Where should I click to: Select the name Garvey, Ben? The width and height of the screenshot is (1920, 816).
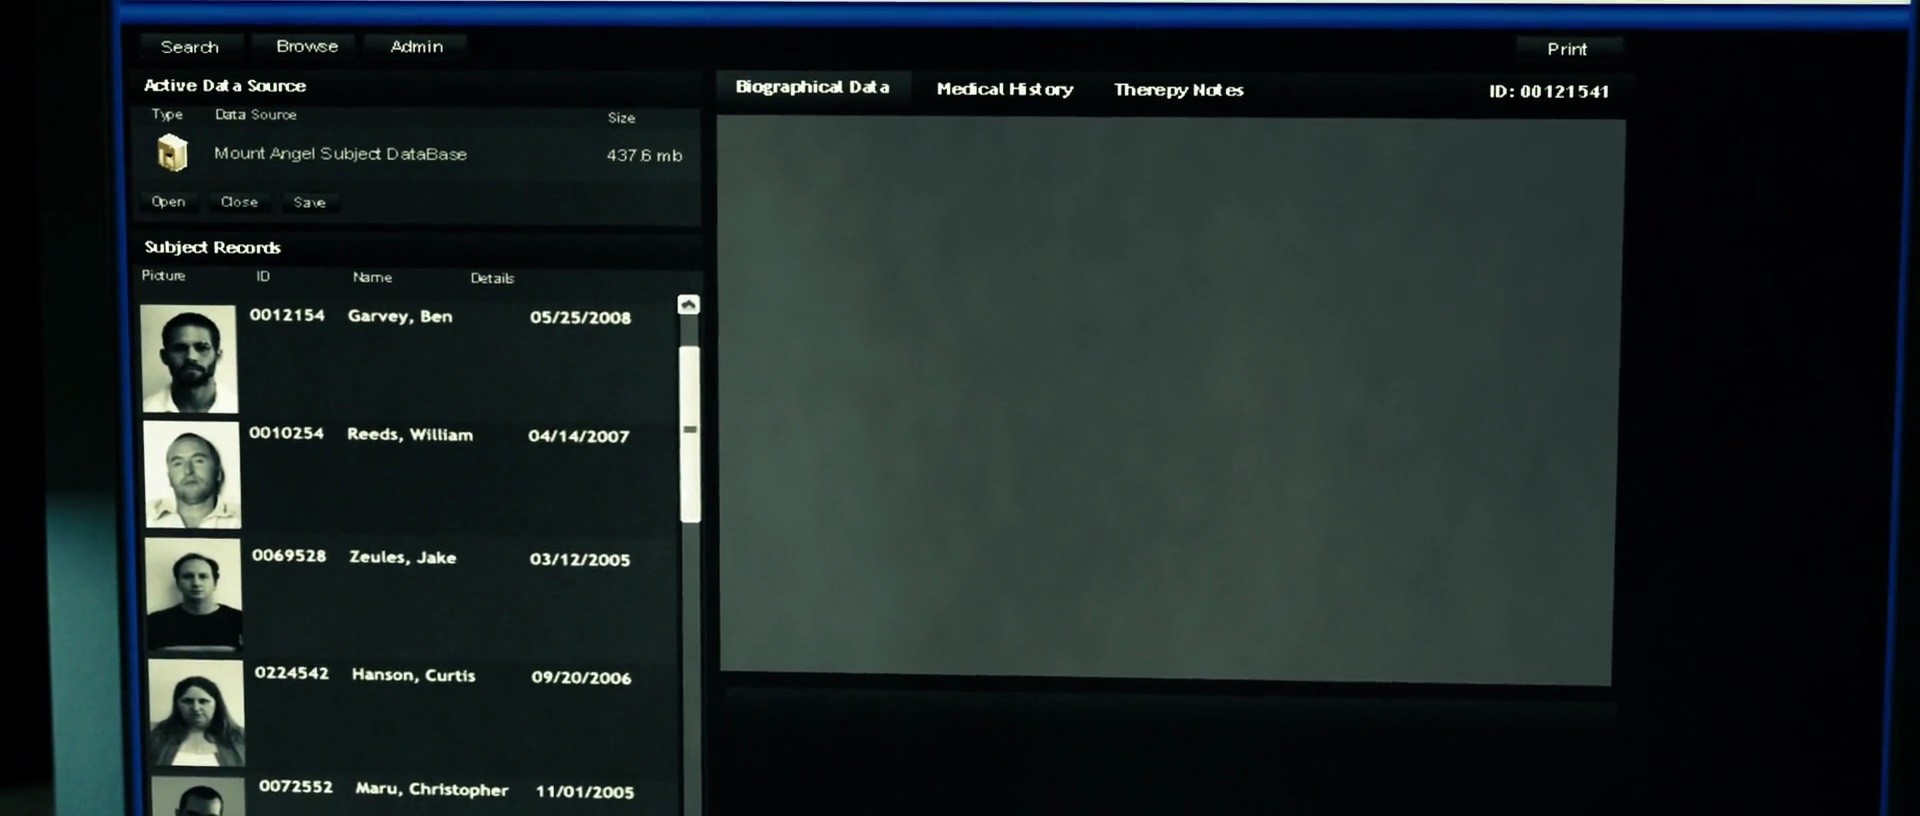coord(400,316)
